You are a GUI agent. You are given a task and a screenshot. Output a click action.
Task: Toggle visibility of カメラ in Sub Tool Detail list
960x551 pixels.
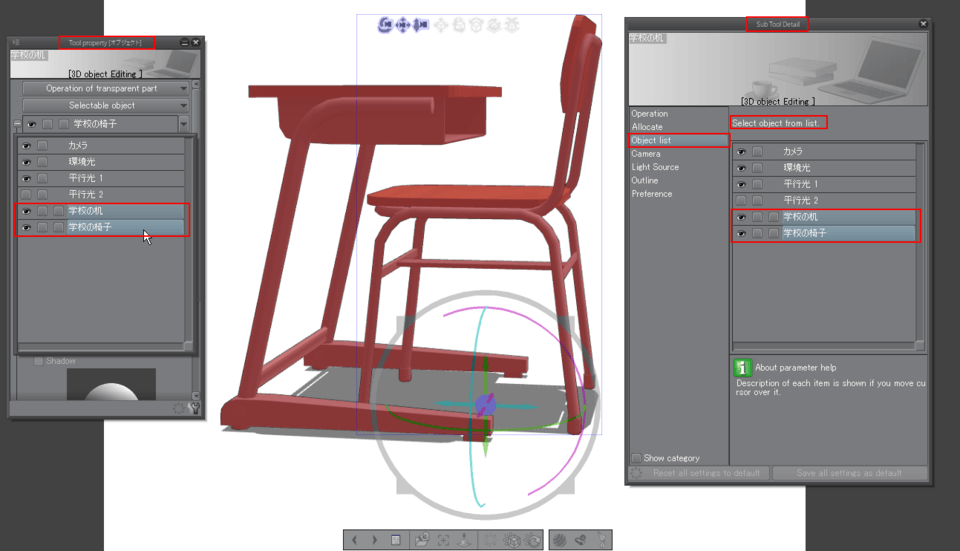click(741, 151)
